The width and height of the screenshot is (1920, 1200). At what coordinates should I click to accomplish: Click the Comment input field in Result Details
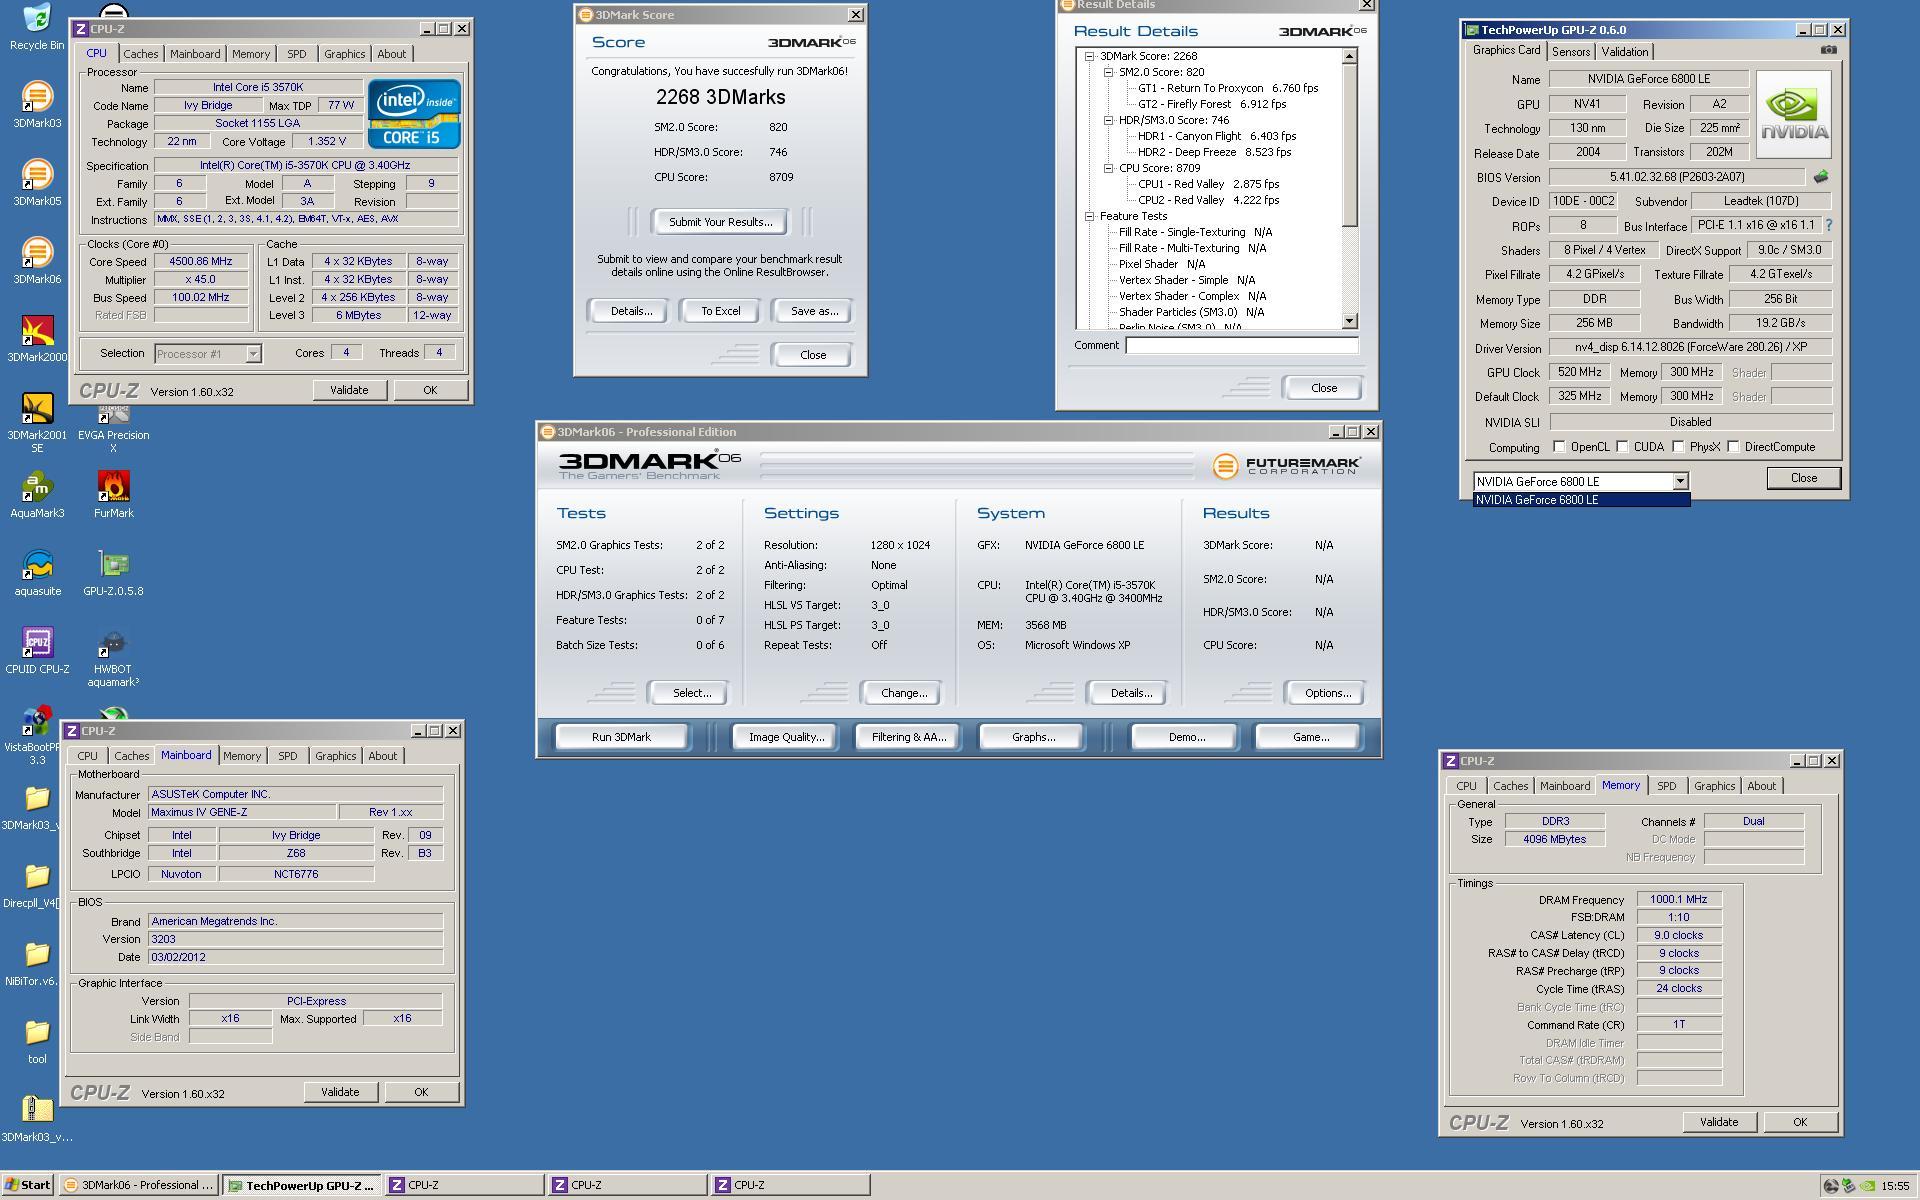(x=1241, y=345)
